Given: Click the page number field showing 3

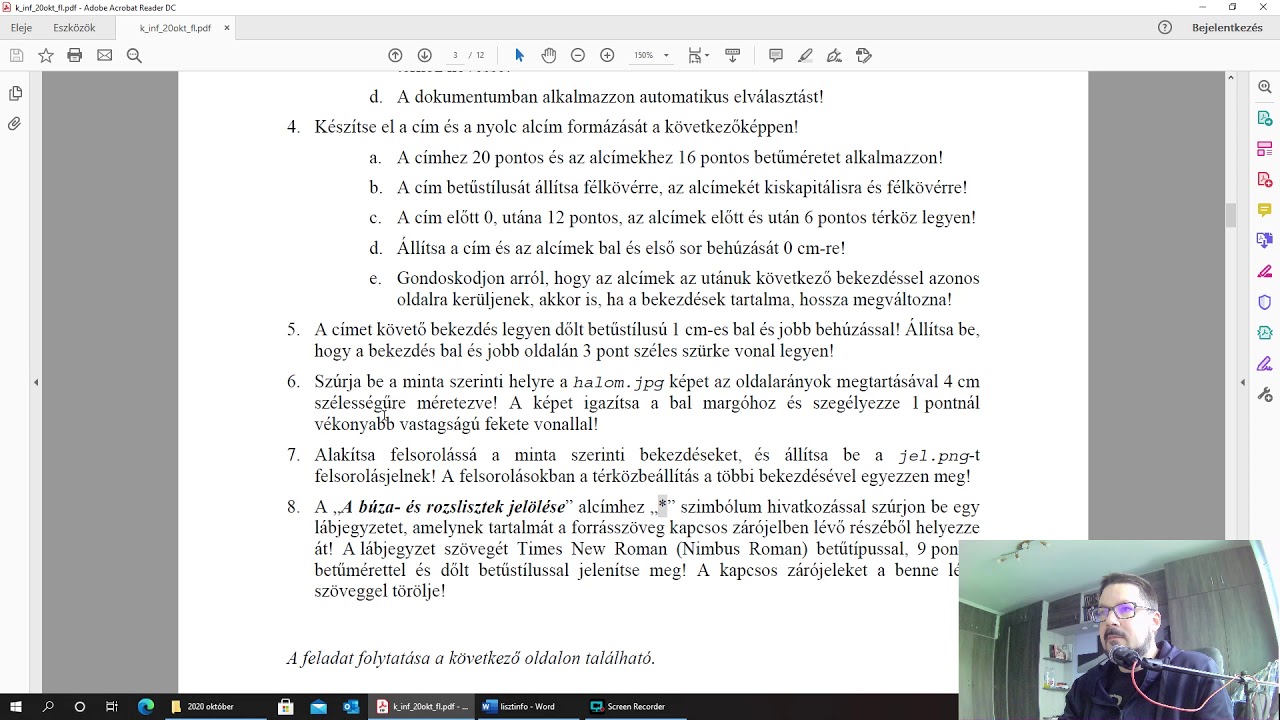Looking at the screenshot, I should point(455,56).
